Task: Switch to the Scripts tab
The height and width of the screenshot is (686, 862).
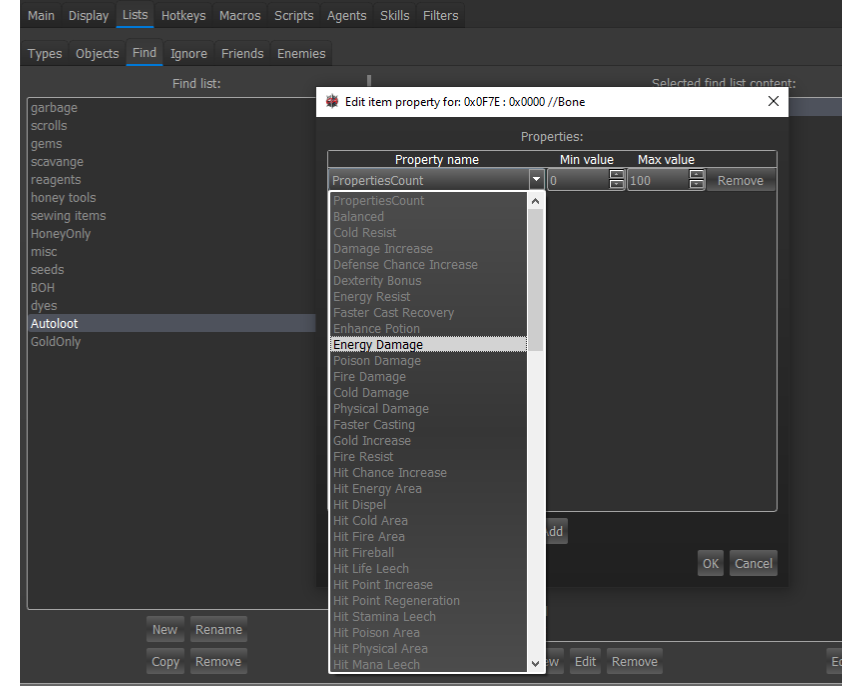Action: [x=294, y=15]
